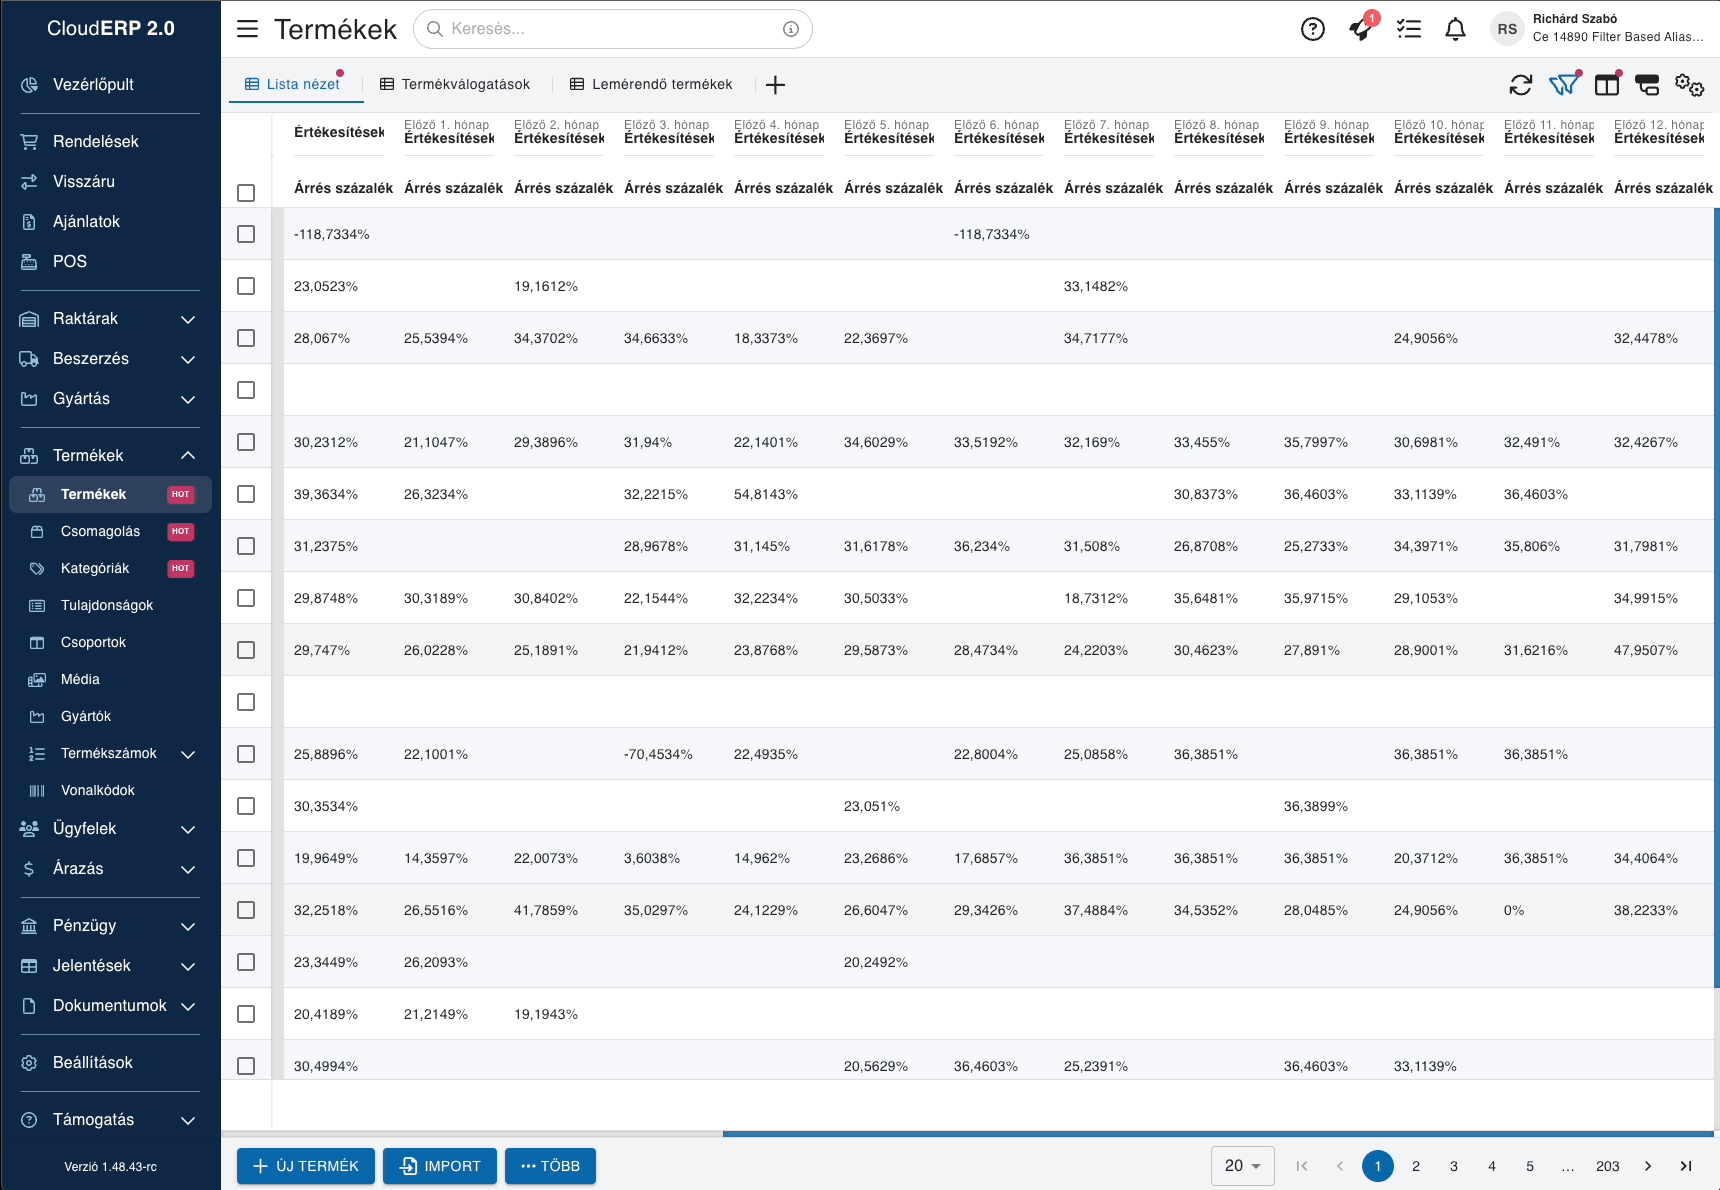Open the table settings gears icon
Screen dimensions: 1720x1190
click(1690, 85)
